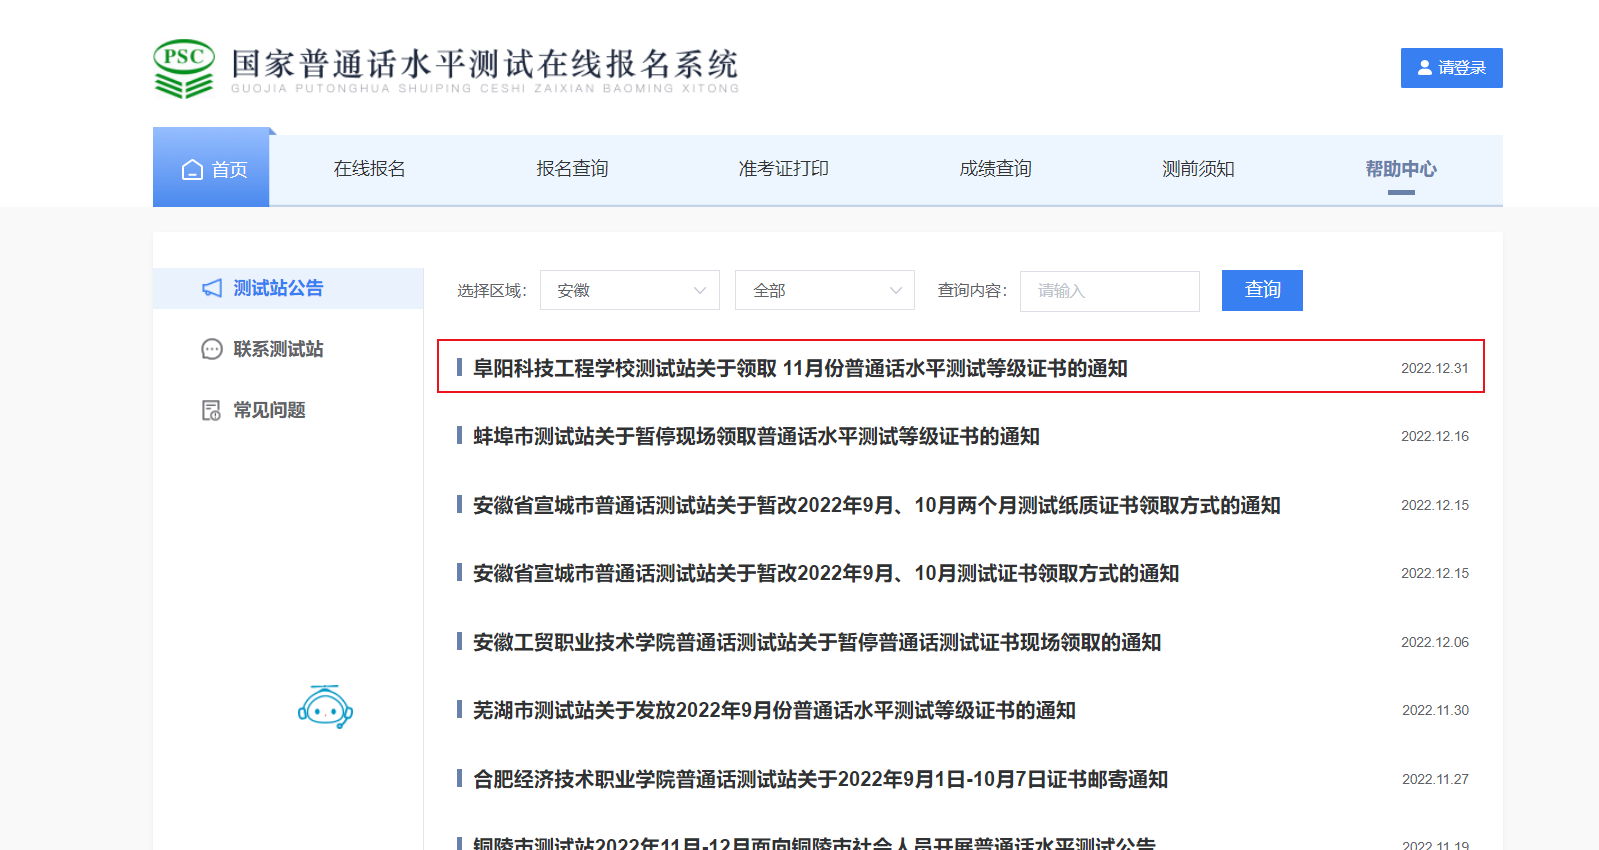Open 宣城市 notice about 两个月测试纸质证书
The height and width of the screenshot is (850, 1599).
876,505
